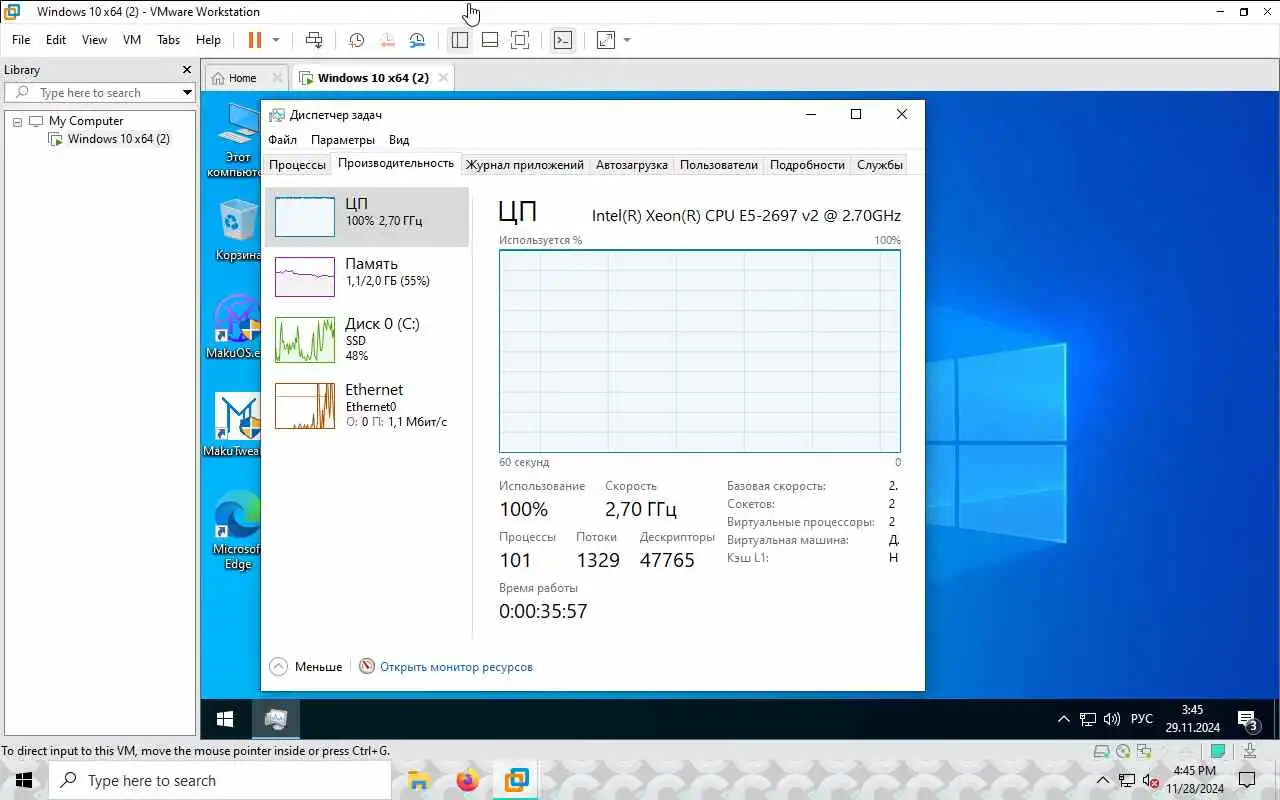Open the MakuTweaker desktop shortcut
The image size is (1280, 800).
(x=234, y=424)
